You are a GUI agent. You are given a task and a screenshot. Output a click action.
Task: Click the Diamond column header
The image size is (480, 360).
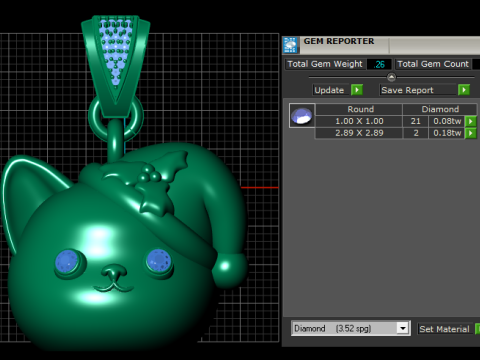[x=440, y=109]
